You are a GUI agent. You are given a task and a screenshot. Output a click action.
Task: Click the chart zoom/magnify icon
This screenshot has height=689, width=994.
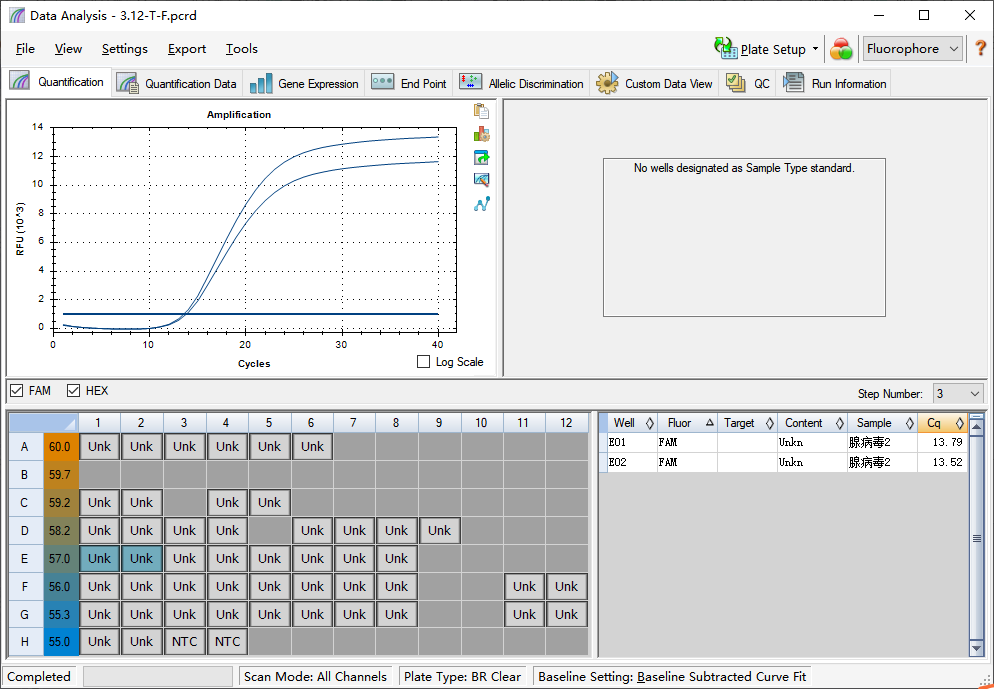[481, 179]
